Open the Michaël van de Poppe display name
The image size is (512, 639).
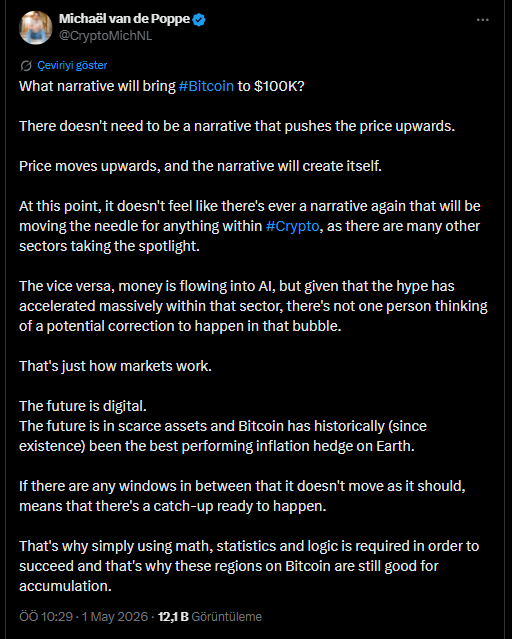(x=124, y=19)
